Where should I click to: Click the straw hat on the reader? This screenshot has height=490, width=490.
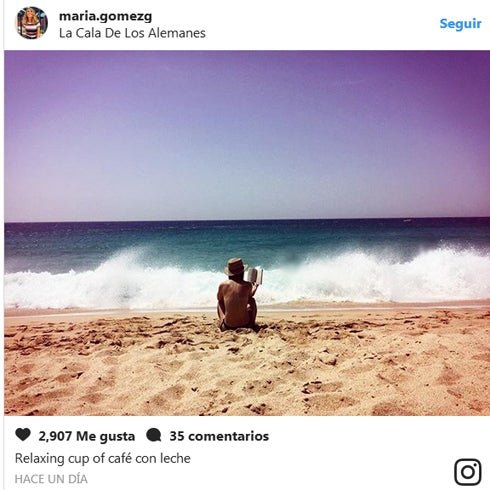(236, 266)
